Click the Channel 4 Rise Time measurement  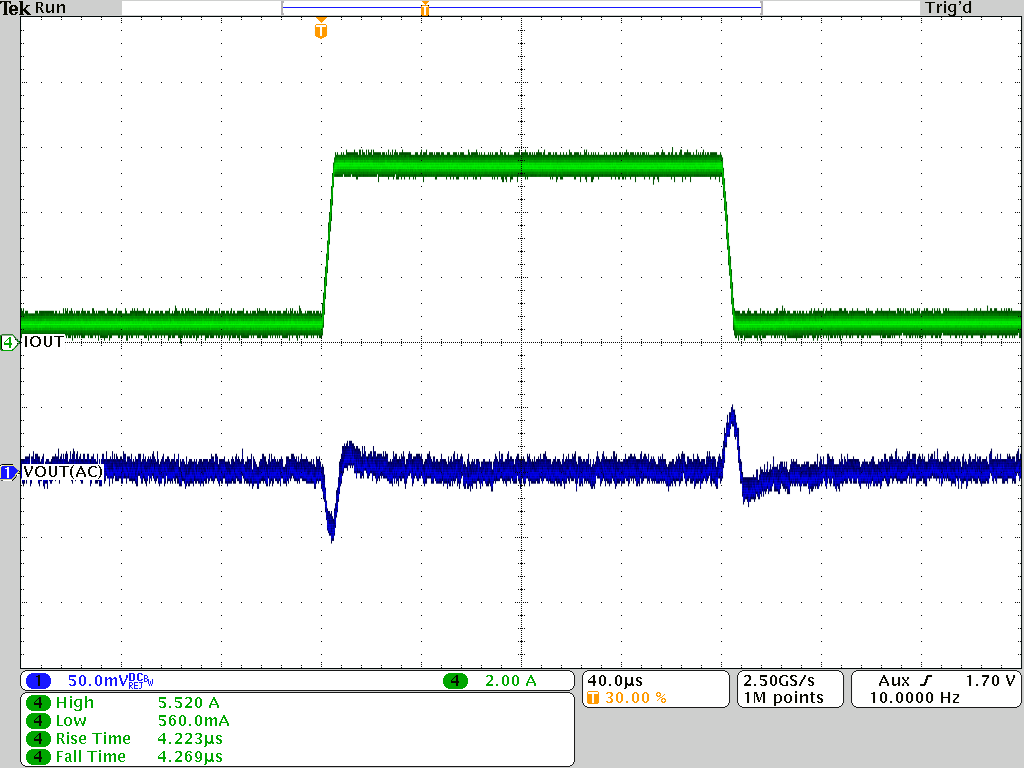click(x=95, y=739)
